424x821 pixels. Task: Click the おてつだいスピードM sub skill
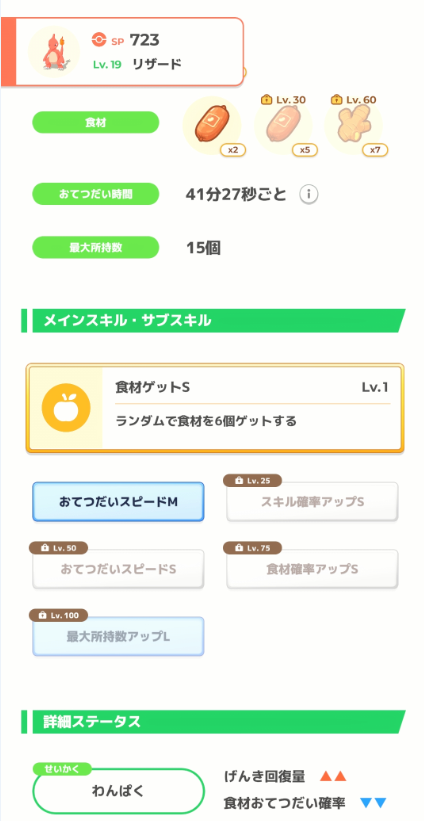point(118,502)
